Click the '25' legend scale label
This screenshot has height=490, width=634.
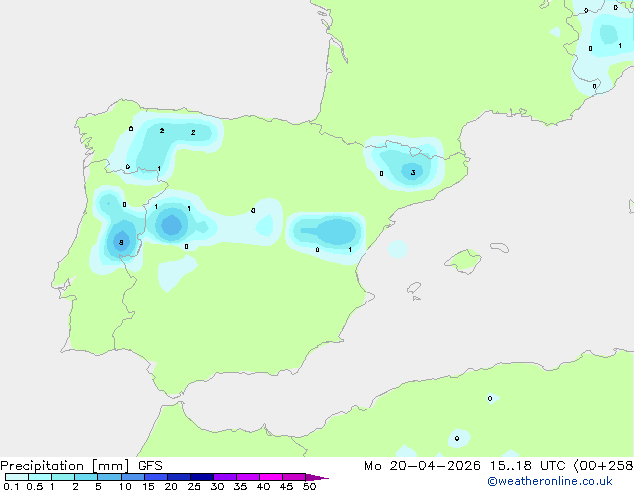coord(194,486)
